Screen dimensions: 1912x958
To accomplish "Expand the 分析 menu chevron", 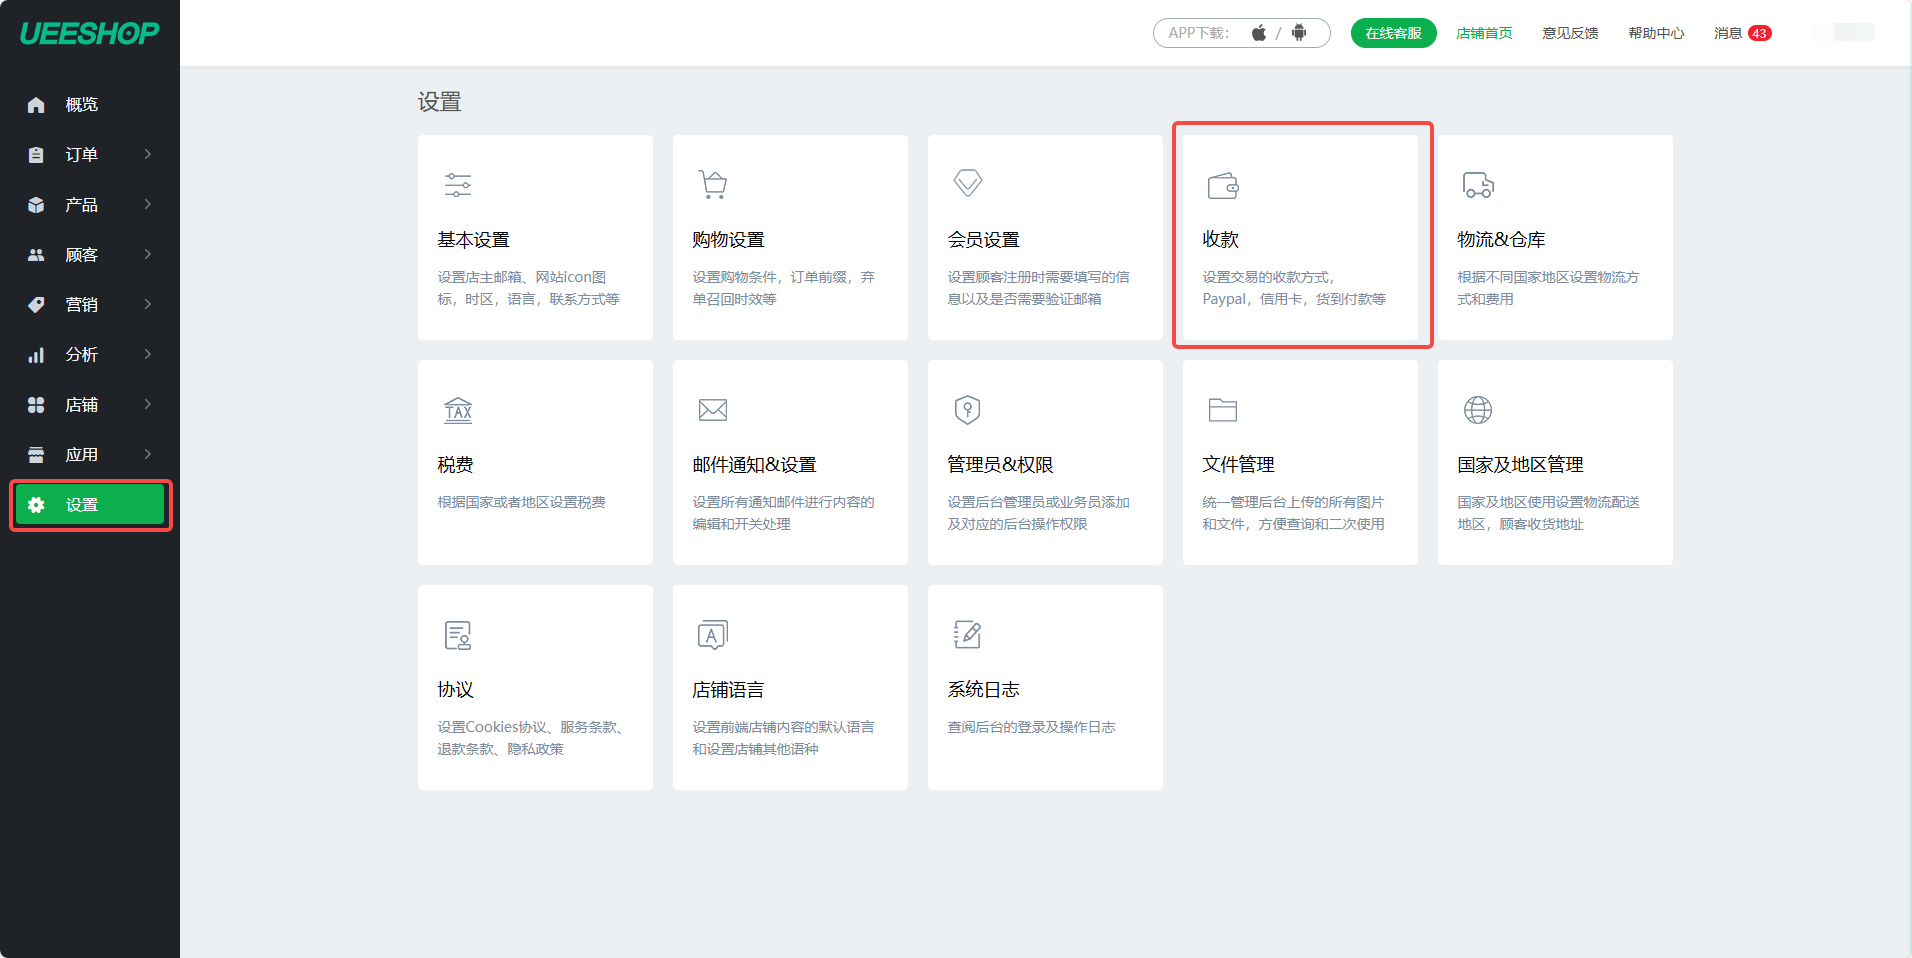I will [x=148, y=354].
